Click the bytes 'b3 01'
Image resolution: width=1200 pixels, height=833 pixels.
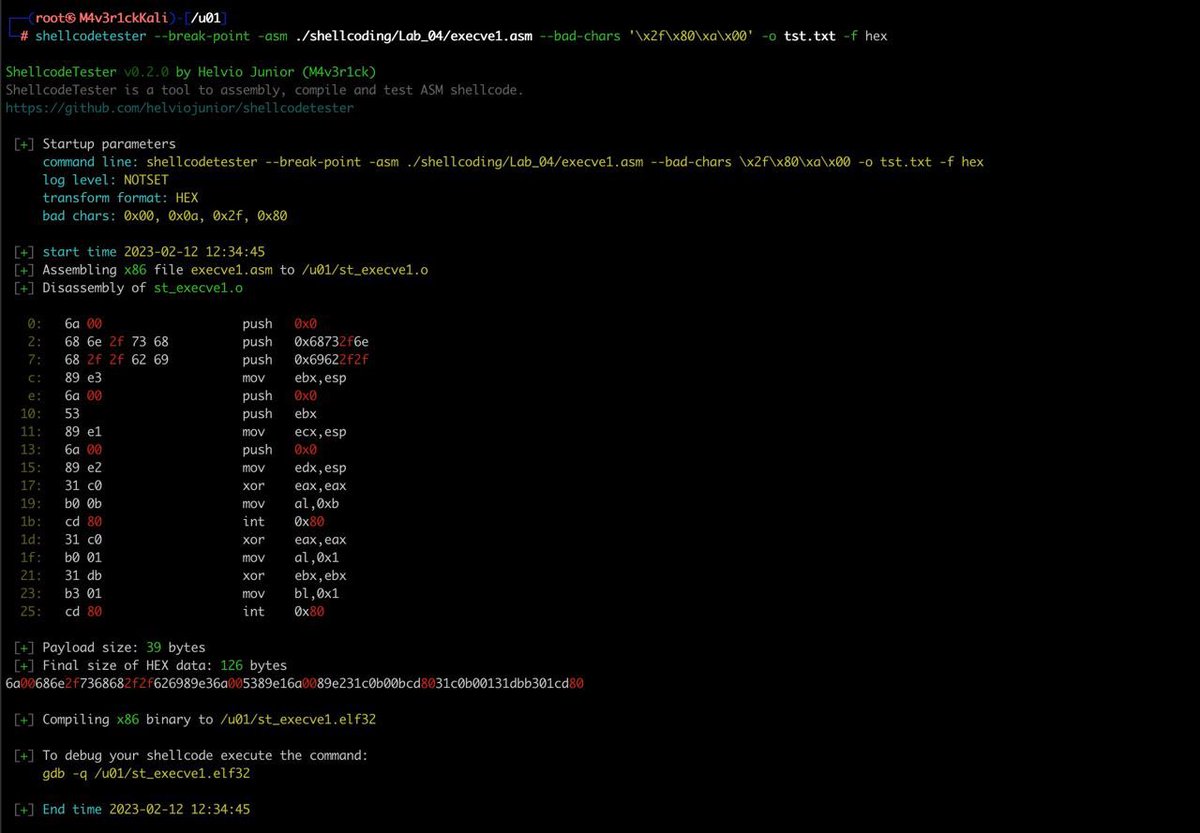pos(82,593)
